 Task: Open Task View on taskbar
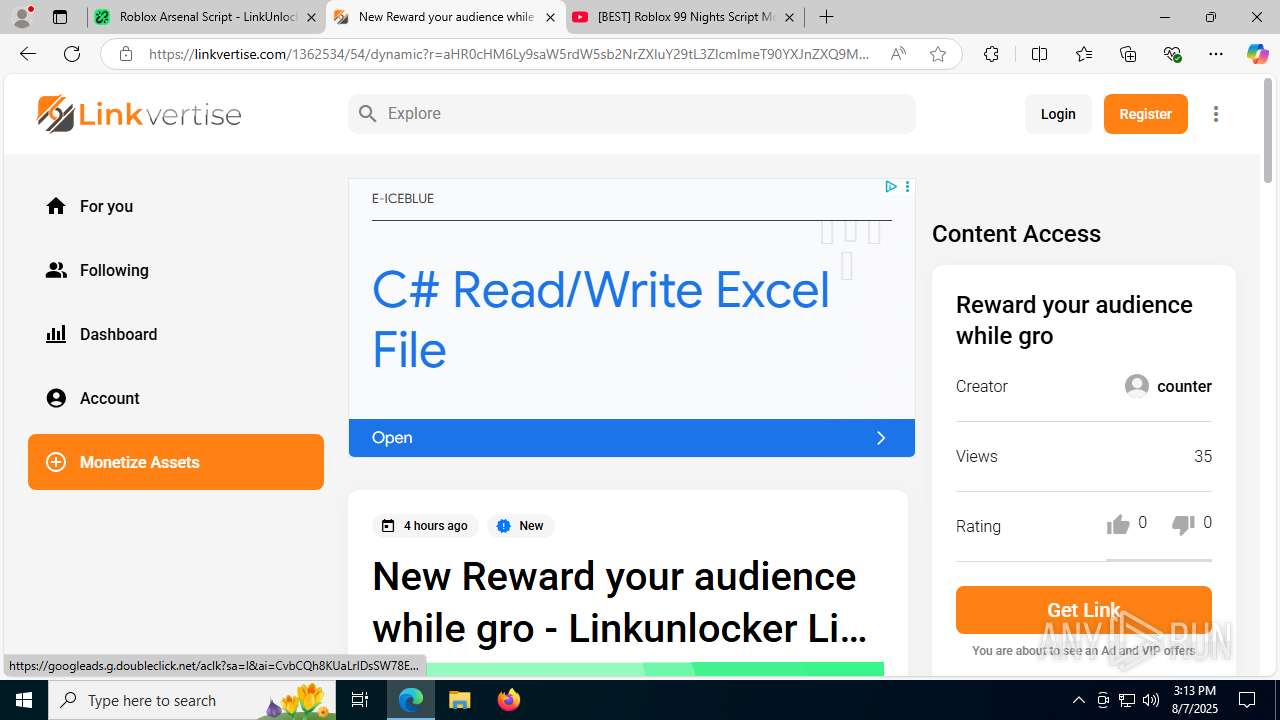coord(360,700)
